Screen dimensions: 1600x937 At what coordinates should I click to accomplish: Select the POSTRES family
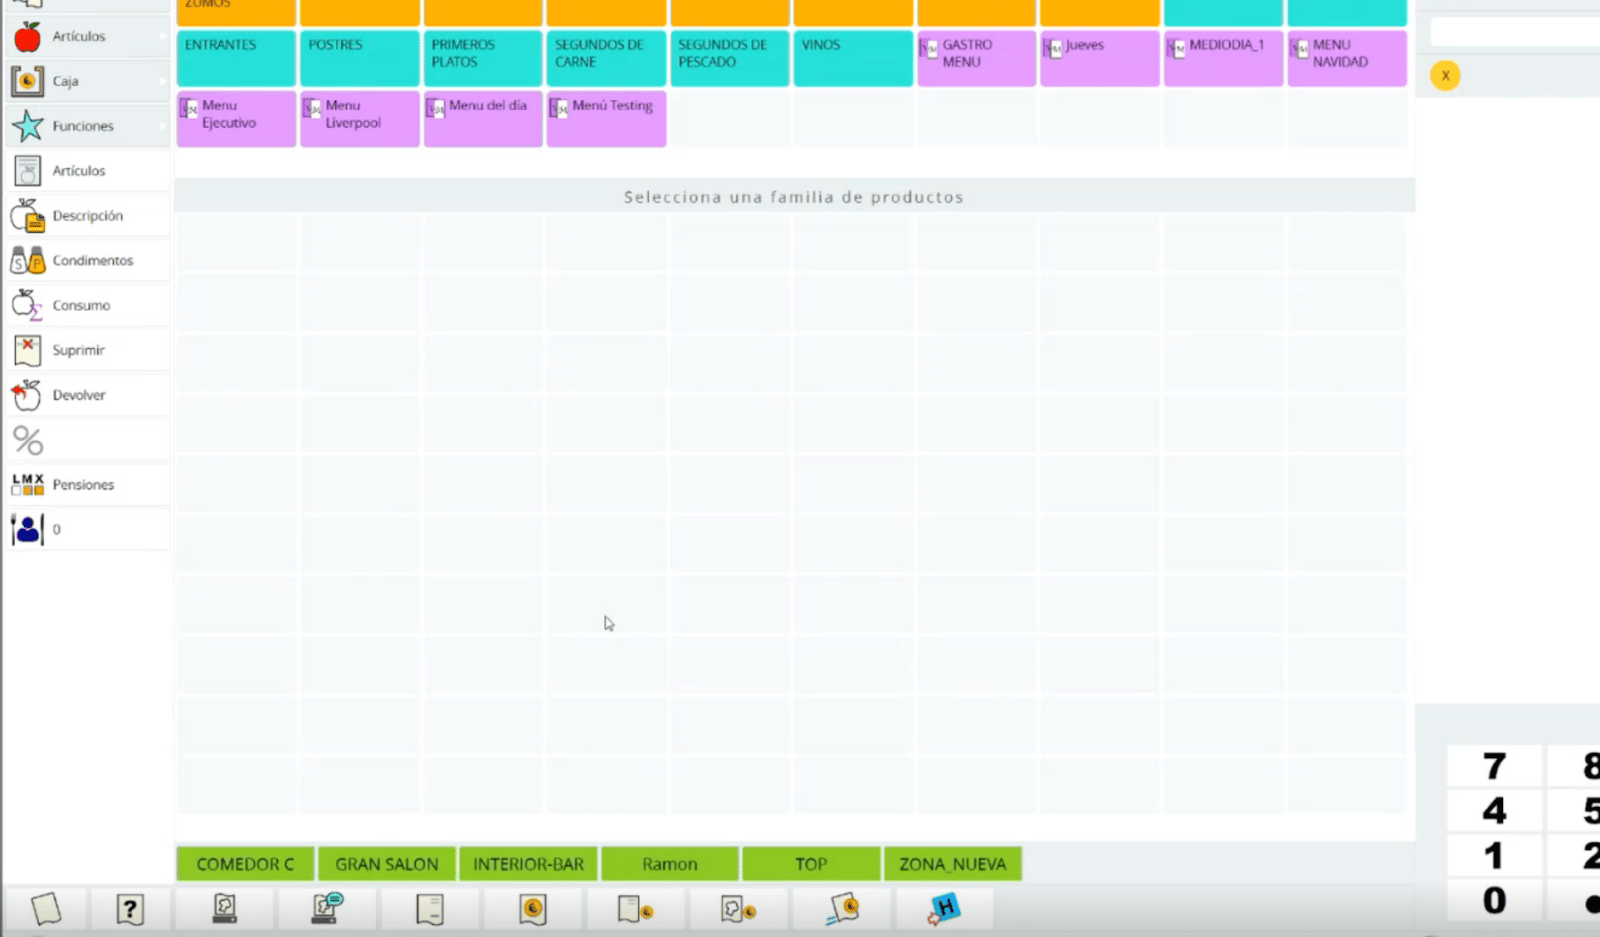[360, 58]
